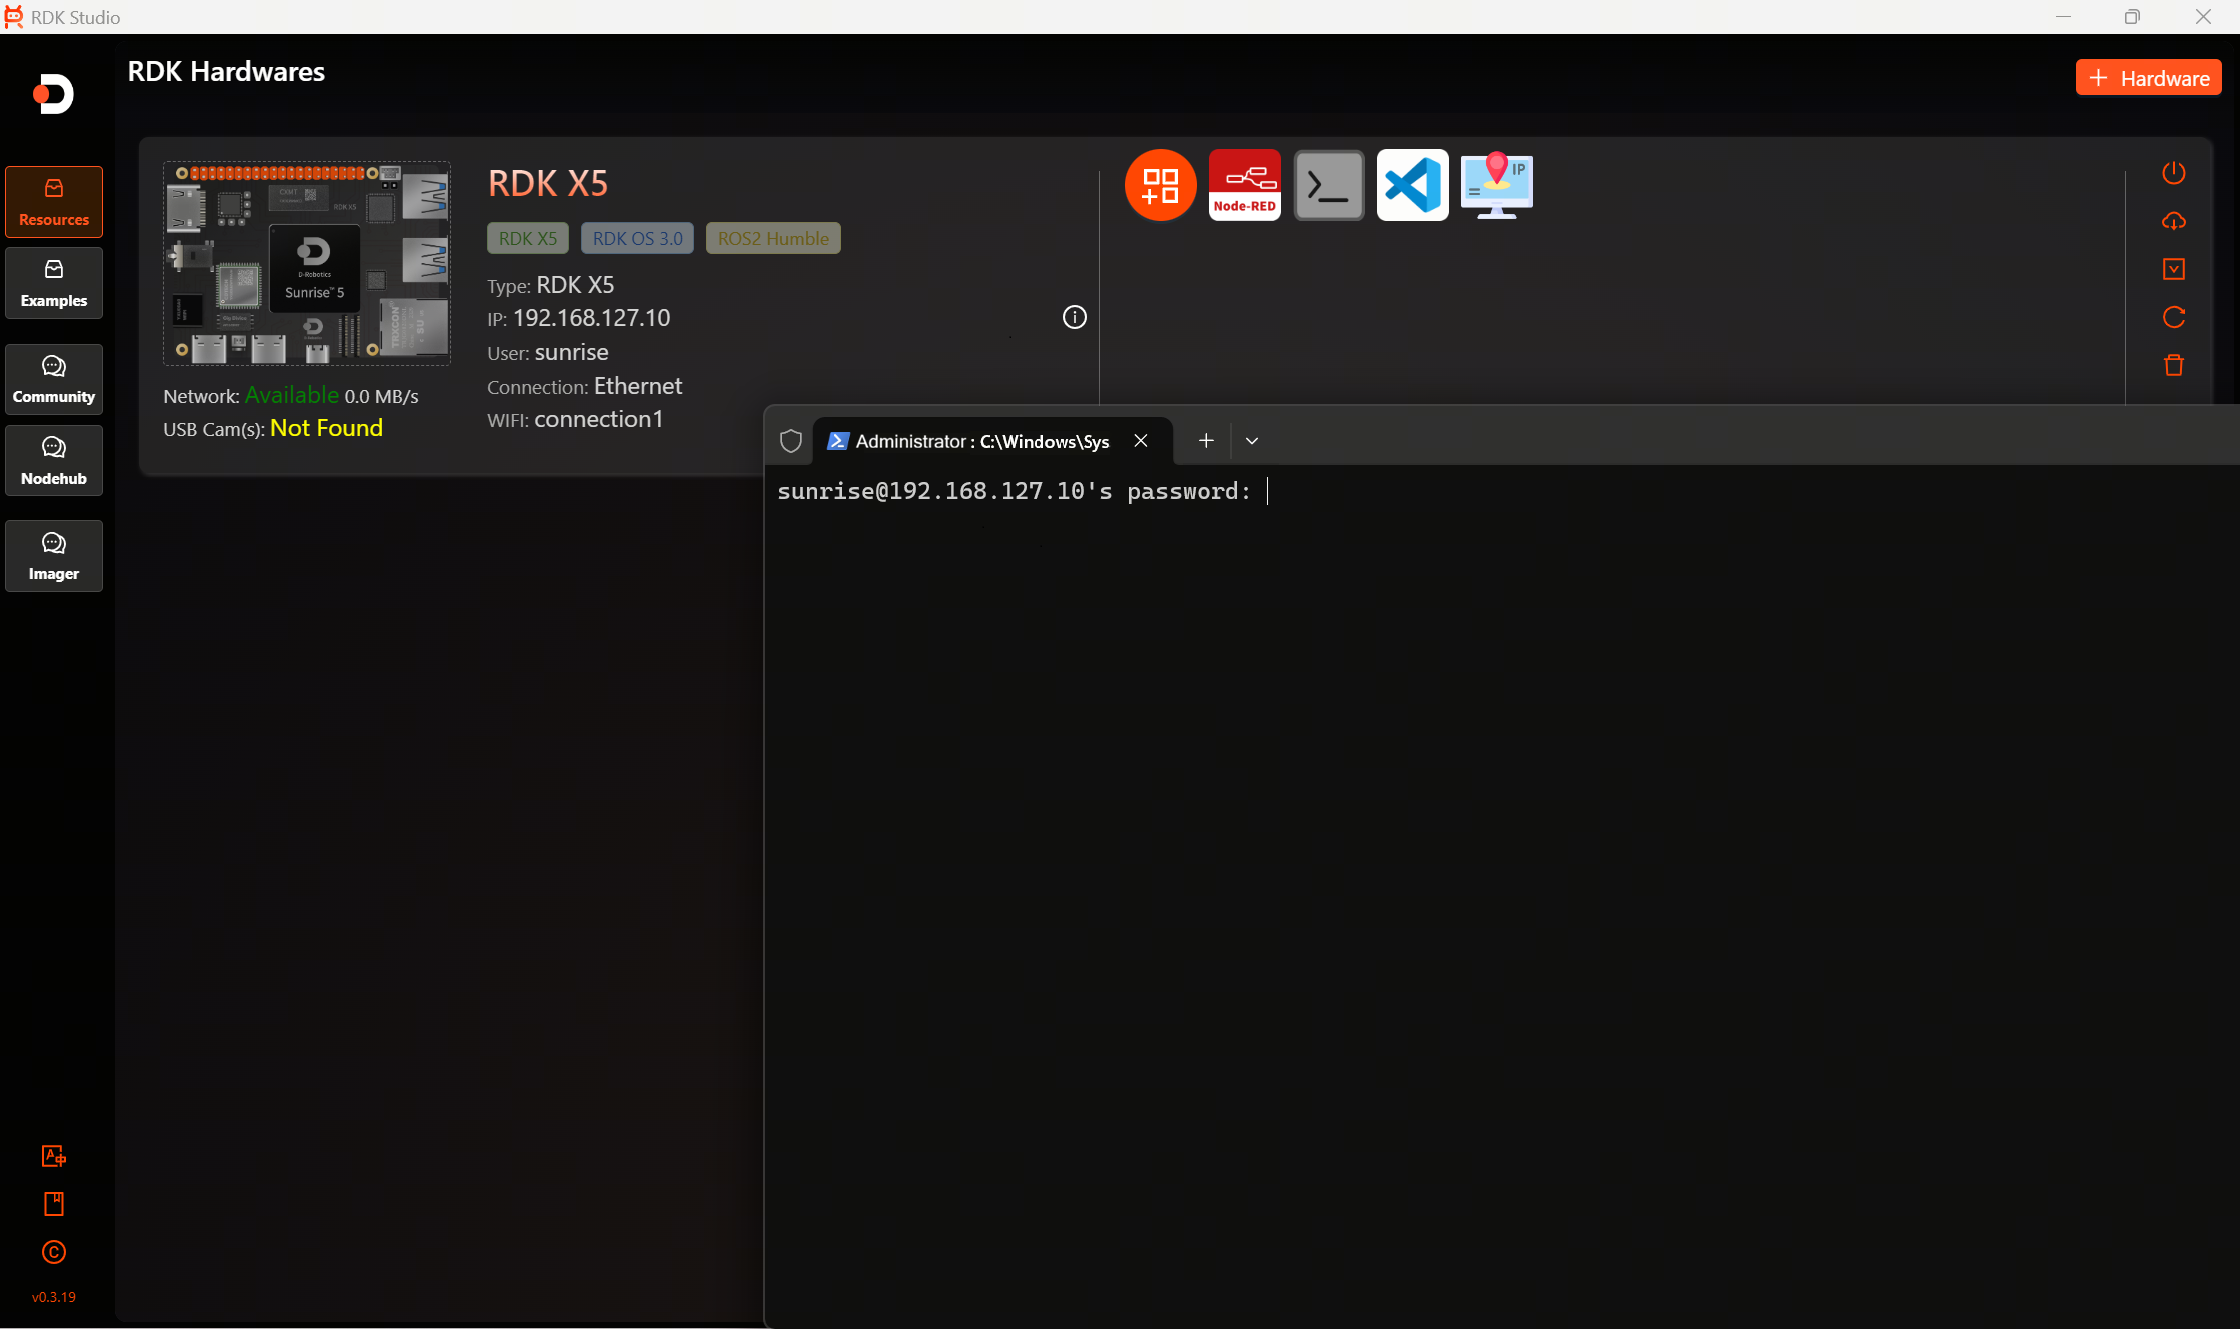Delete the RDK X5 hardware entry
Image resolution: width=2240 pixels, height=1329 pixels.
(2173, 365)
